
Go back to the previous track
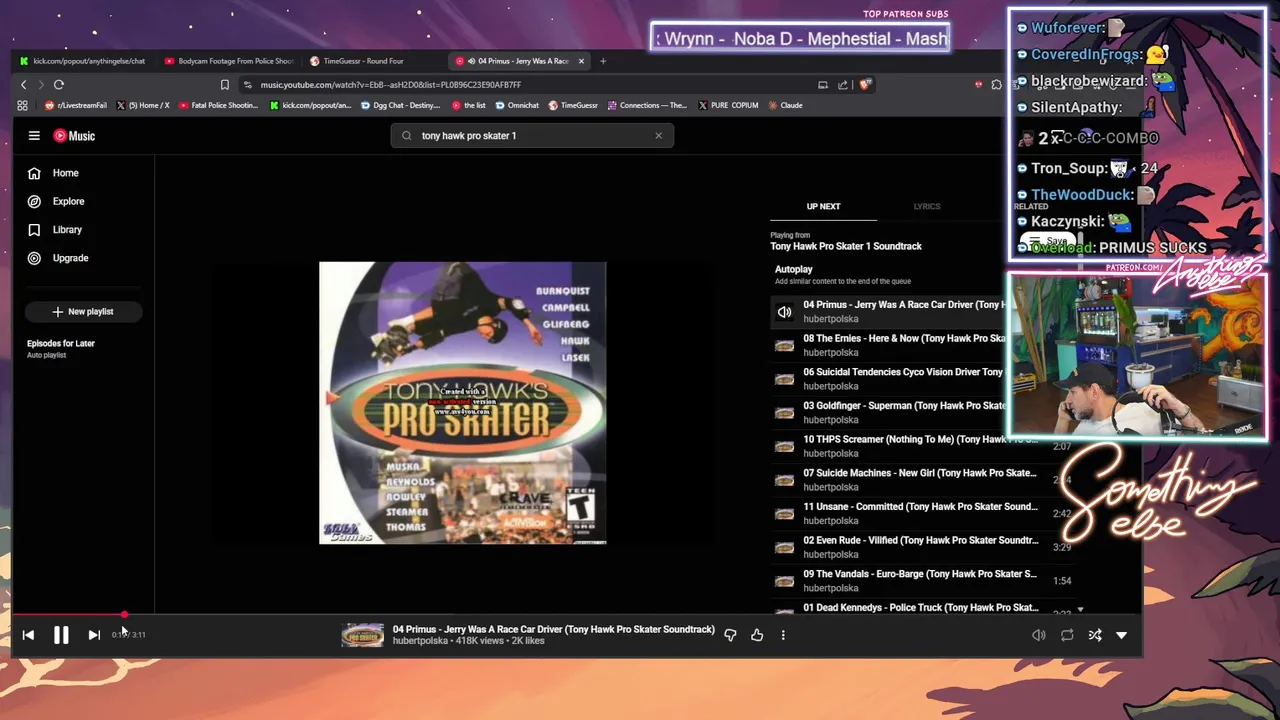28,635
